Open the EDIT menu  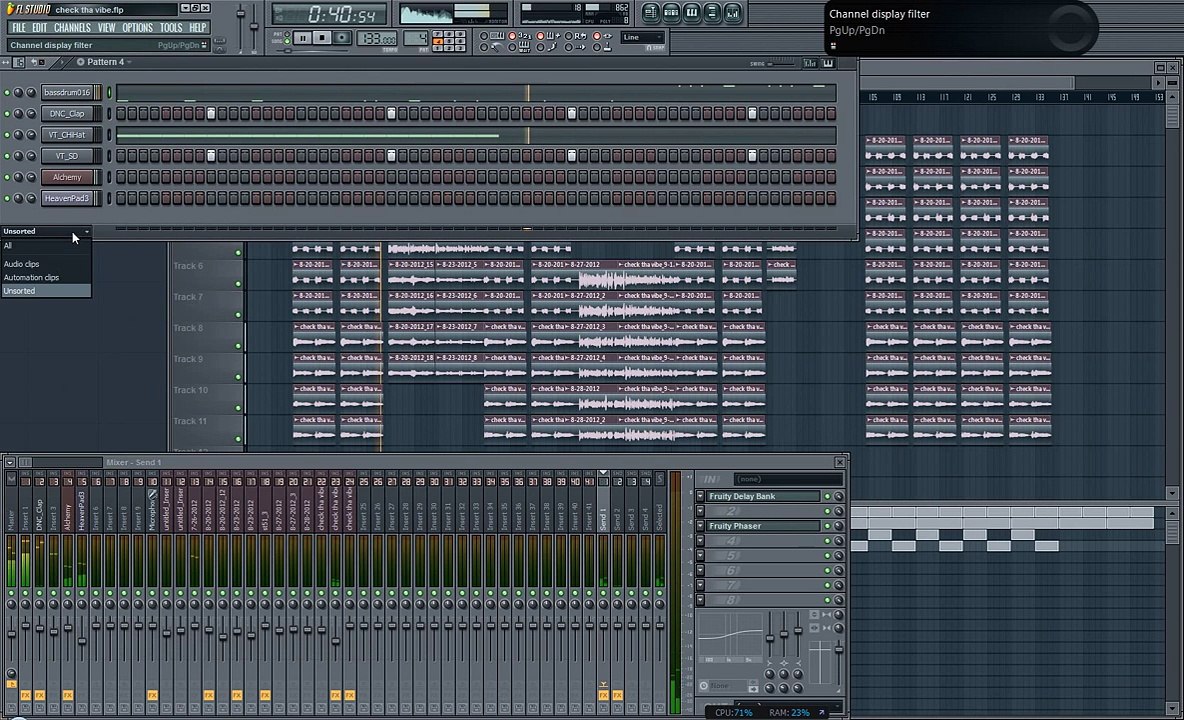tap(39, 27)
